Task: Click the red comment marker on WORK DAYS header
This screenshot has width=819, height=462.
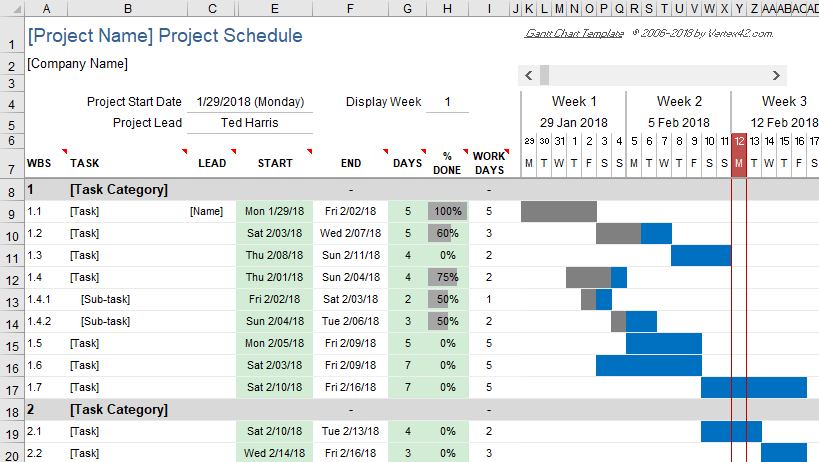Action: click(x=507, y=151)
